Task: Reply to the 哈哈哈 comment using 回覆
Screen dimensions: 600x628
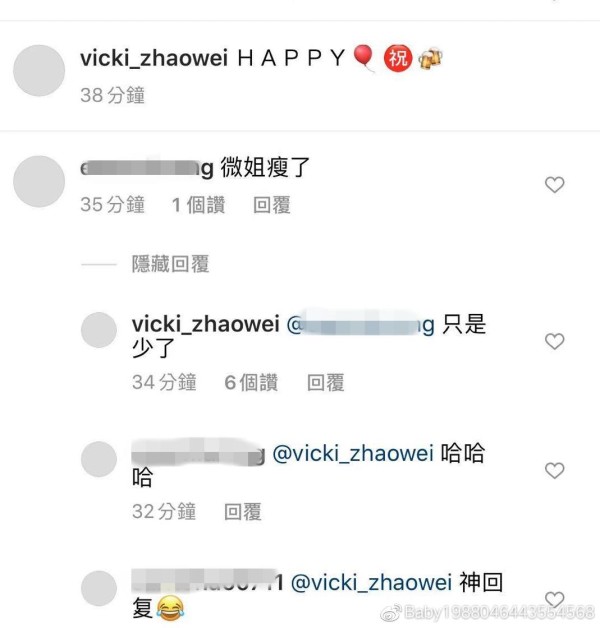Action: [243, 512]
